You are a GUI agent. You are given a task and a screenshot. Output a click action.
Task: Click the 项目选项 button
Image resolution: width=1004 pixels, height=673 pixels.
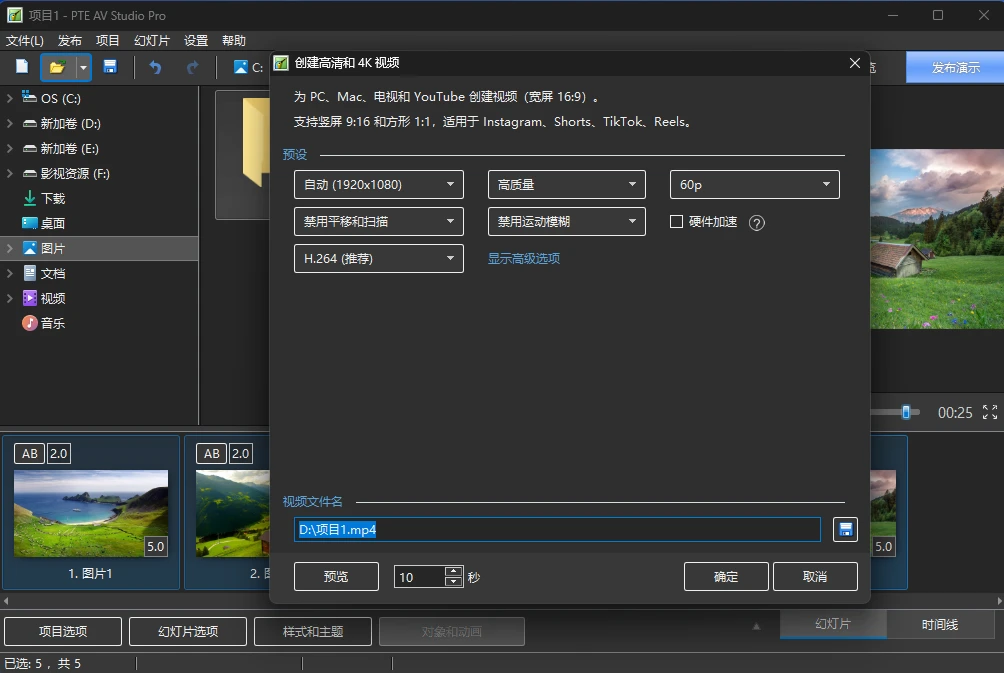pyautogui.click(x=63, y=631)
